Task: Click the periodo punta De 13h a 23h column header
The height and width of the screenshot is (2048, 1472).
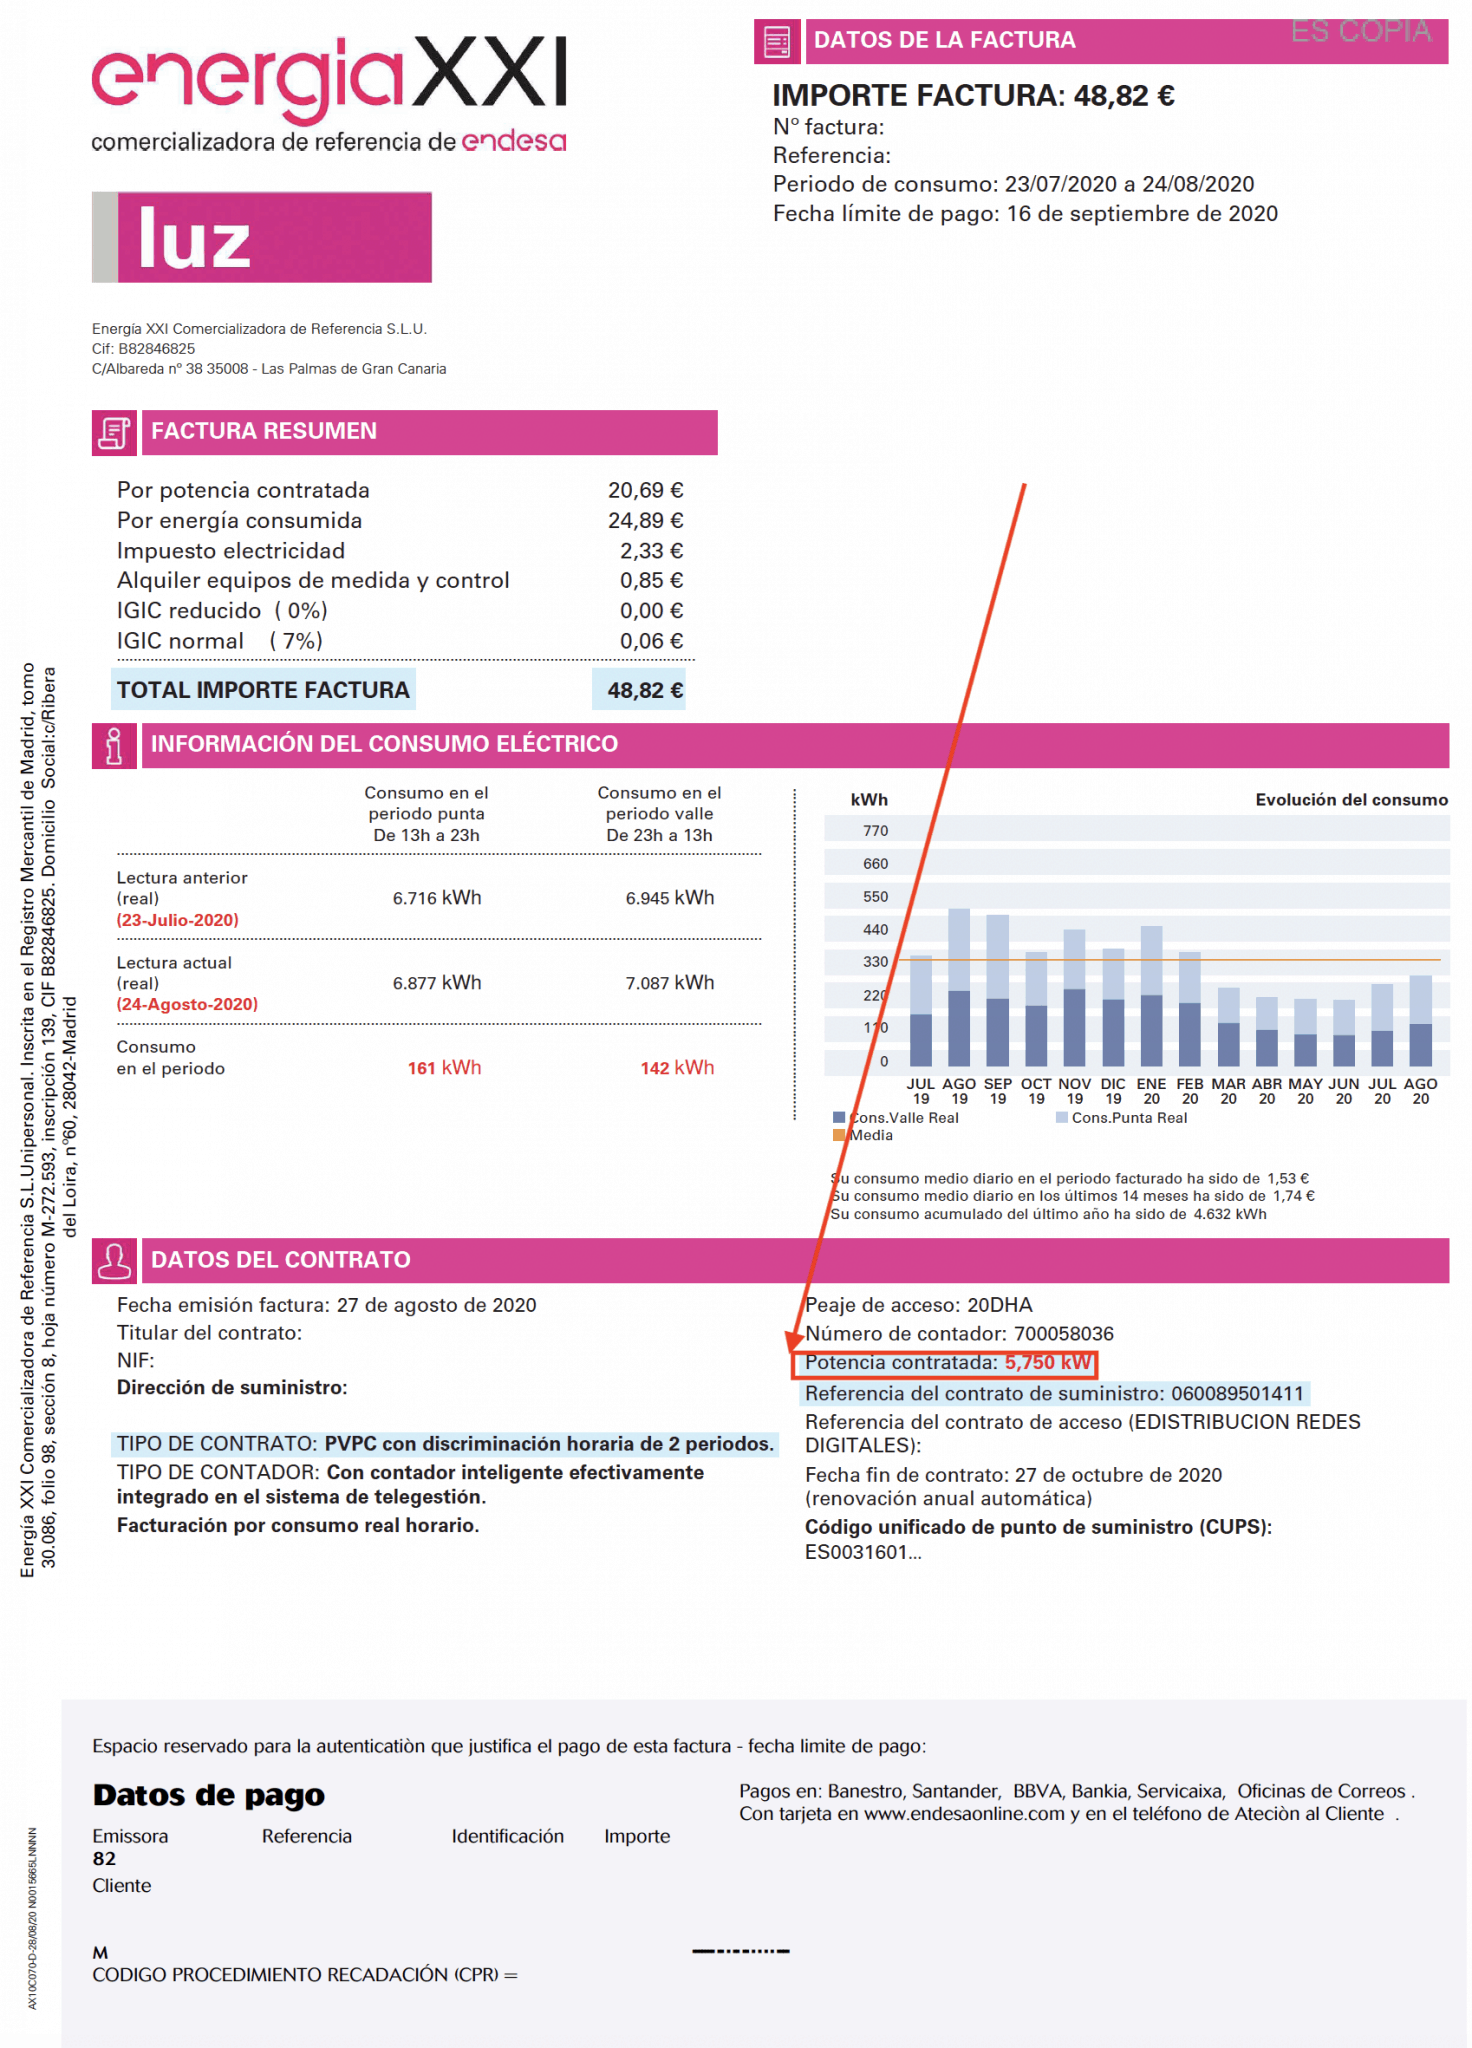Action: tap(426, 814)
